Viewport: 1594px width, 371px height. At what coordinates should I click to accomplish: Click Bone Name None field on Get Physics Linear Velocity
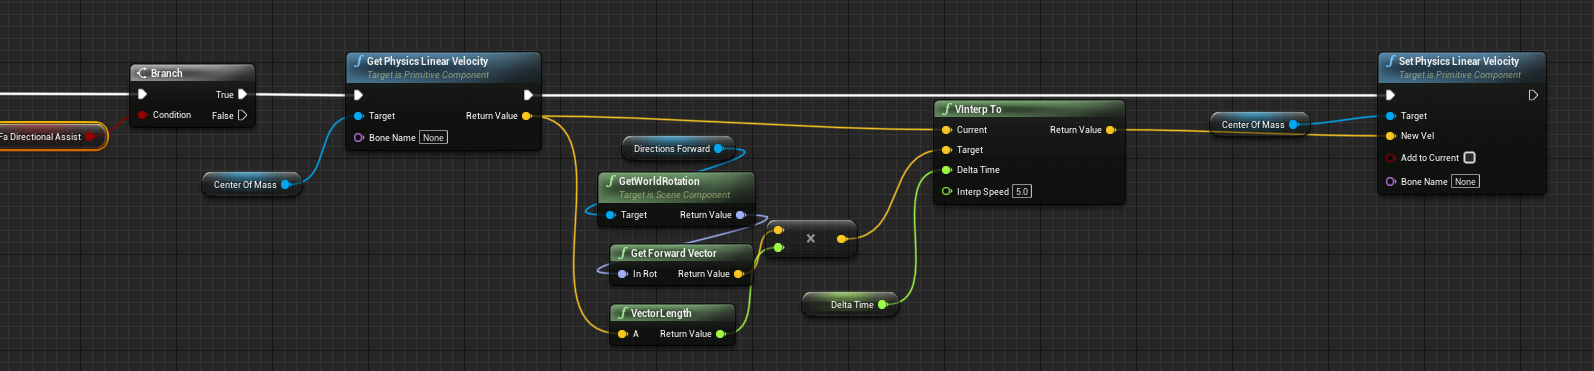[433, 138]
